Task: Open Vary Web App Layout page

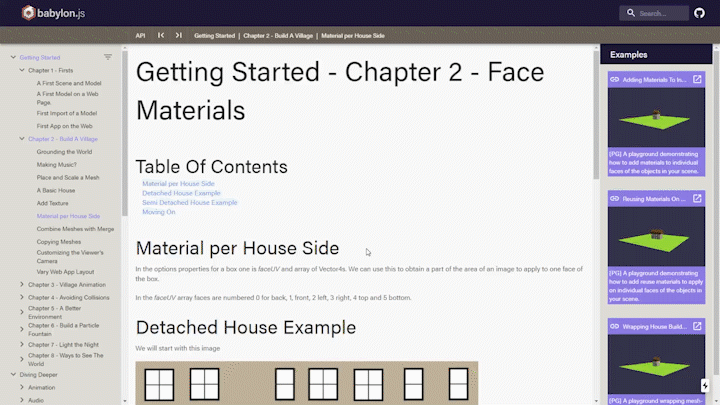Action: (x=65, y=272)
